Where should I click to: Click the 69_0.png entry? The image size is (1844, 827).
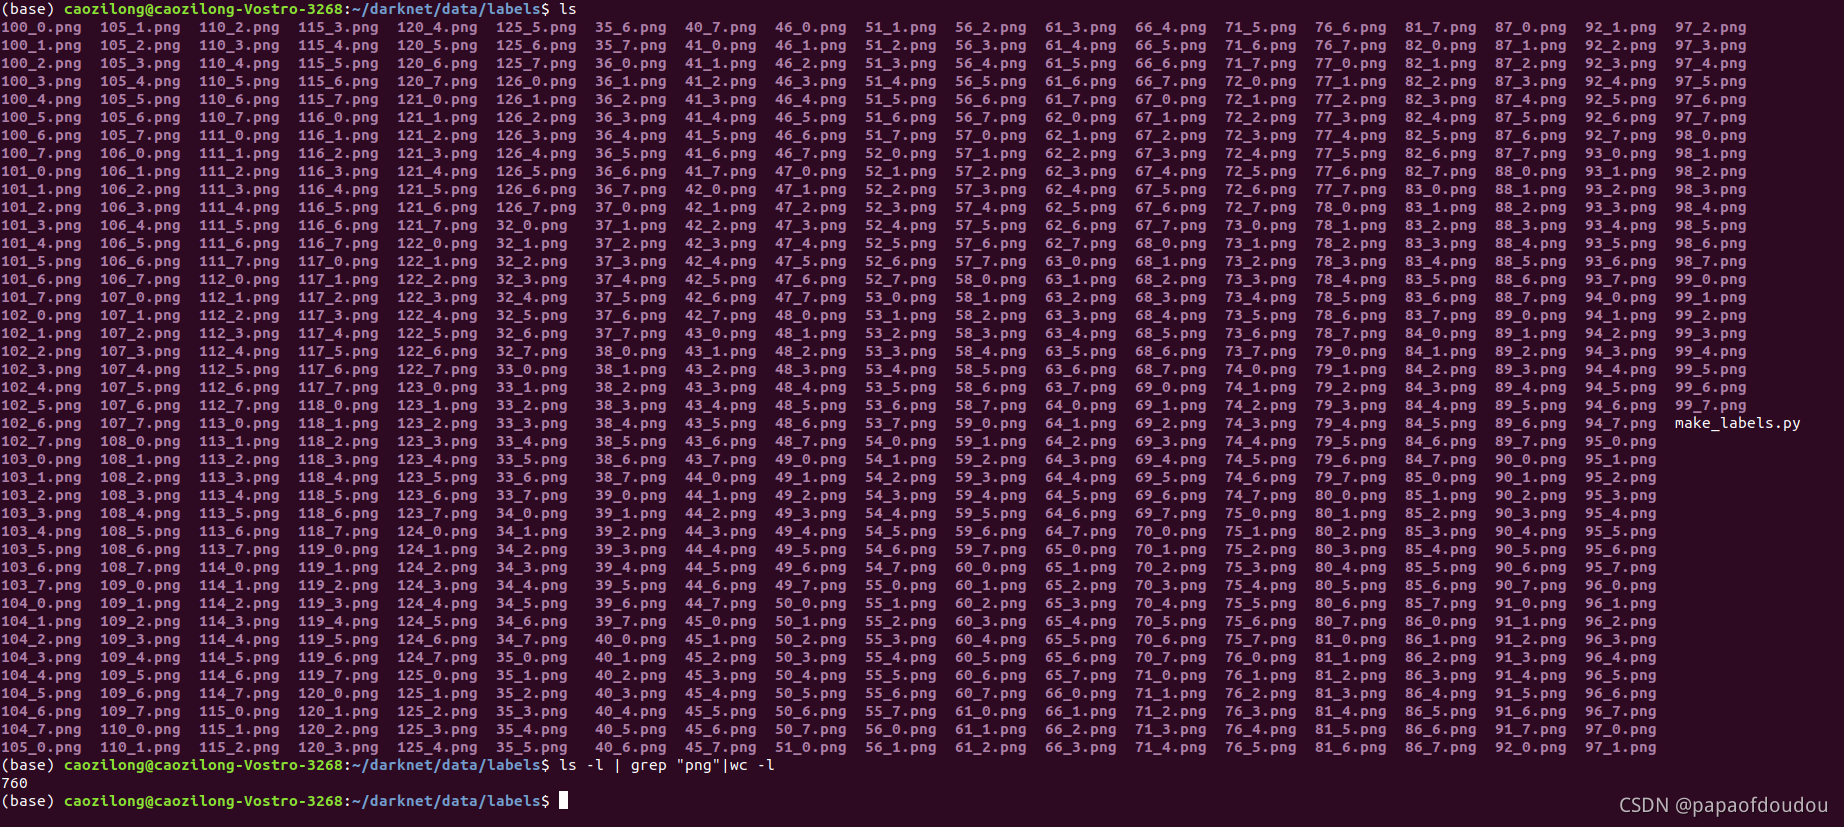[1171, 387]
